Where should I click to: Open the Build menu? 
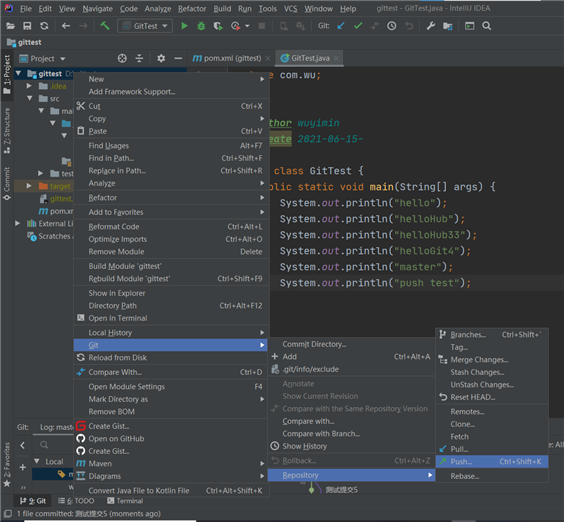(x=222, y=9)
